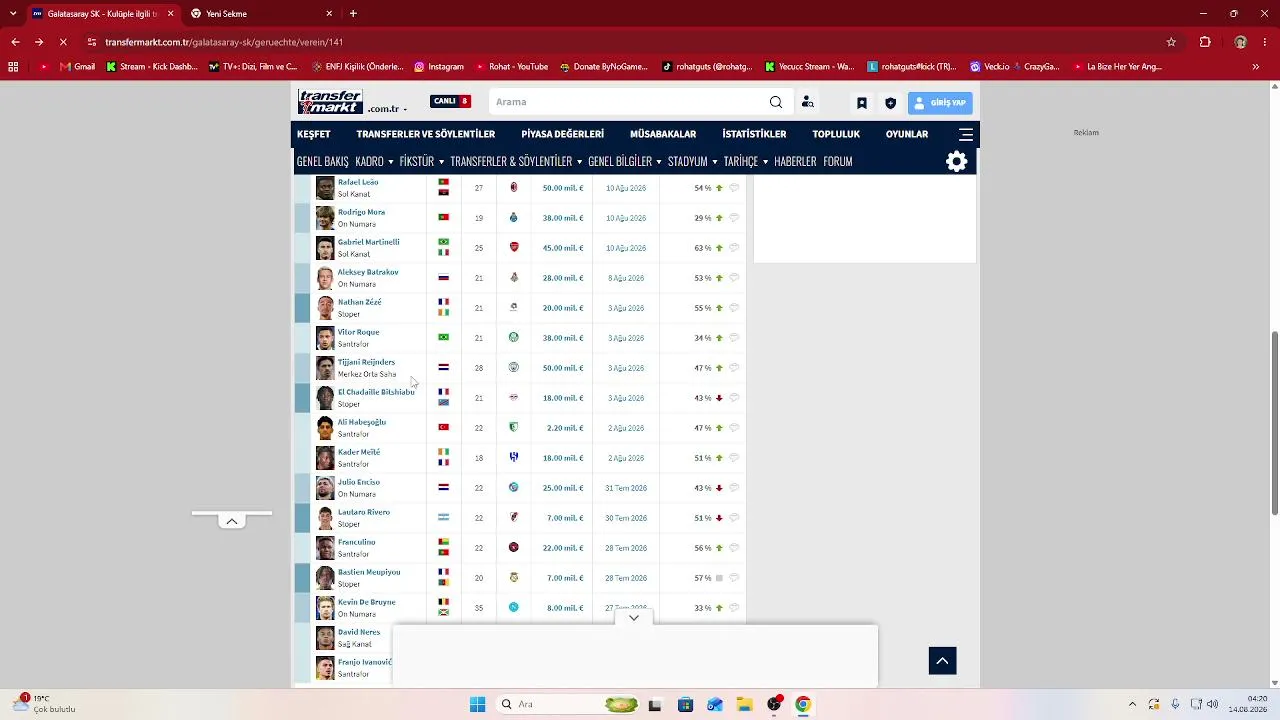
Task: Click the shield icon in the header
Action: point(891,103)
